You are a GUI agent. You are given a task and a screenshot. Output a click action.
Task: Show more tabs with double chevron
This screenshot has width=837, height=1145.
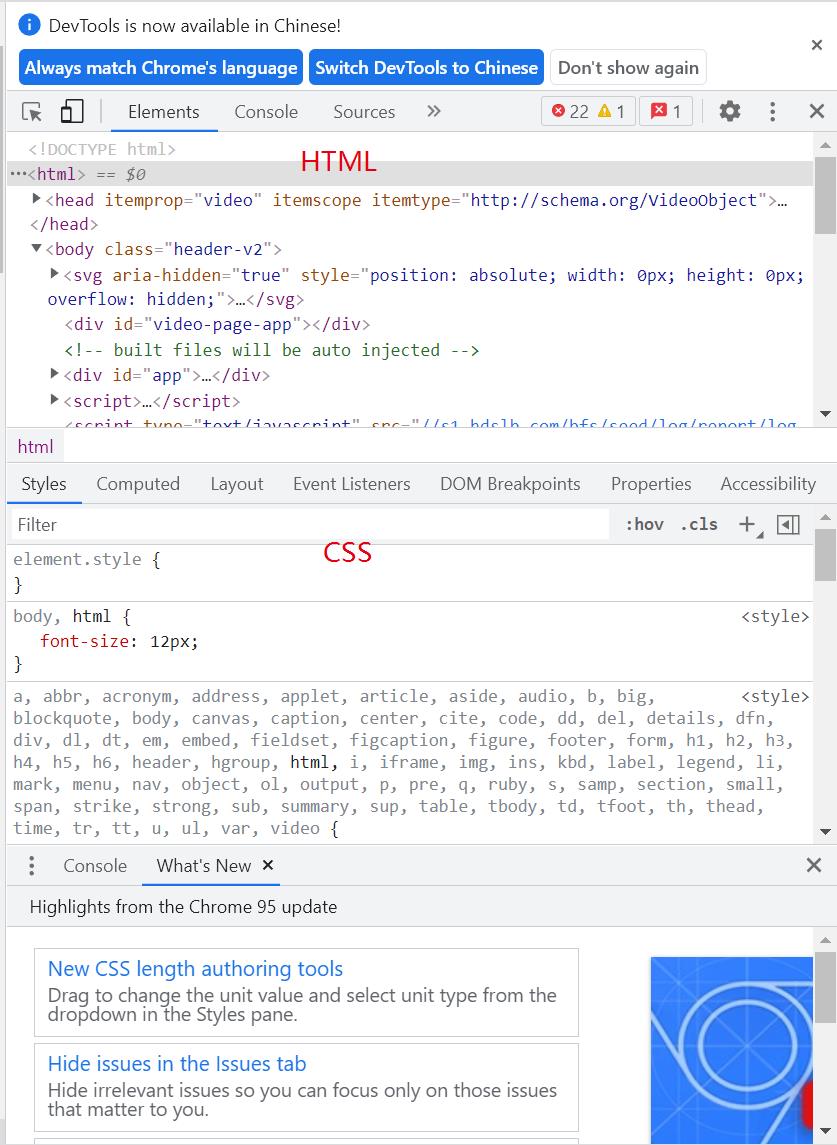point(434,111)
